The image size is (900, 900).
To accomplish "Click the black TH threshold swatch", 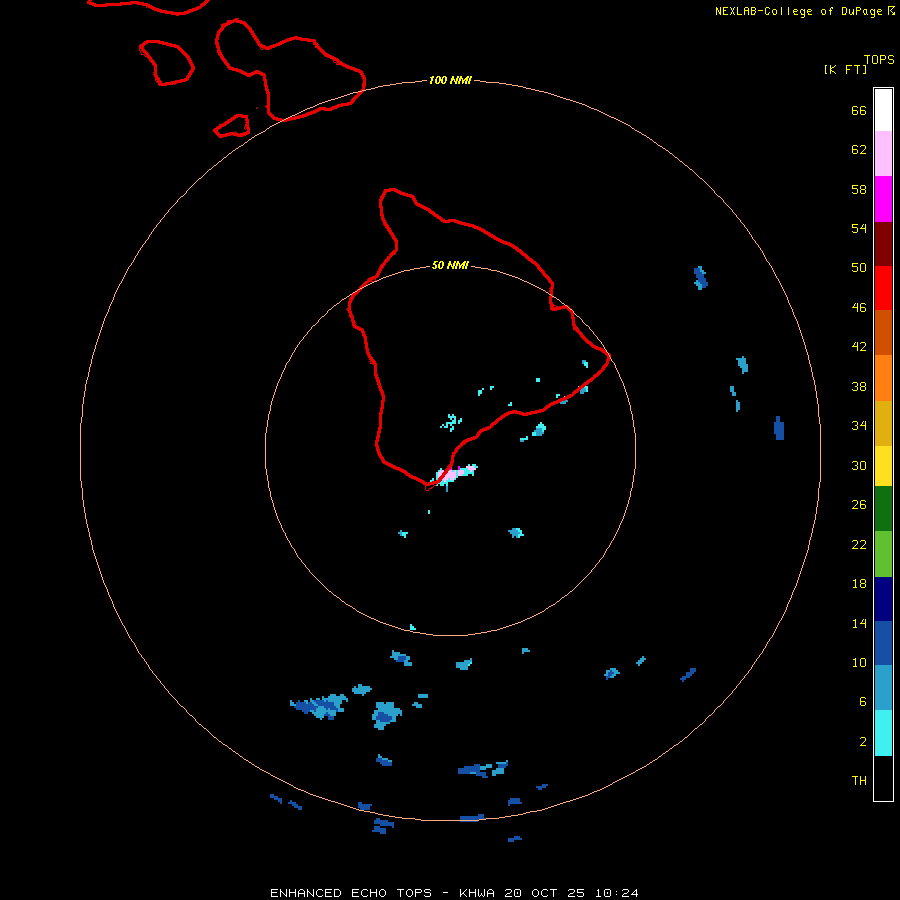I will (883, 778).
